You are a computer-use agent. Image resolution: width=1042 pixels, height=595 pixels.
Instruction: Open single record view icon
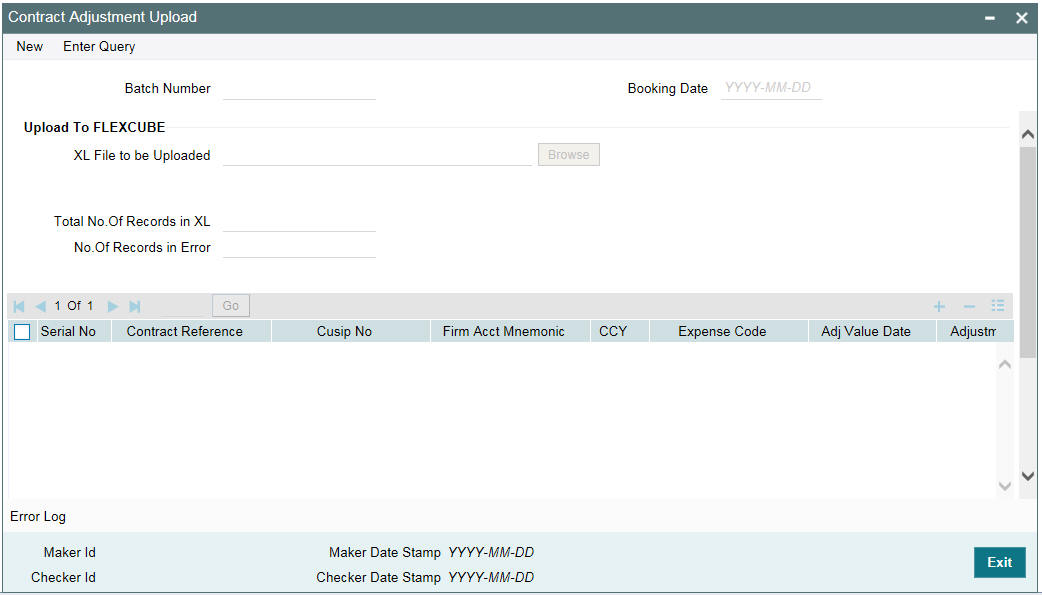coord(997,306)
